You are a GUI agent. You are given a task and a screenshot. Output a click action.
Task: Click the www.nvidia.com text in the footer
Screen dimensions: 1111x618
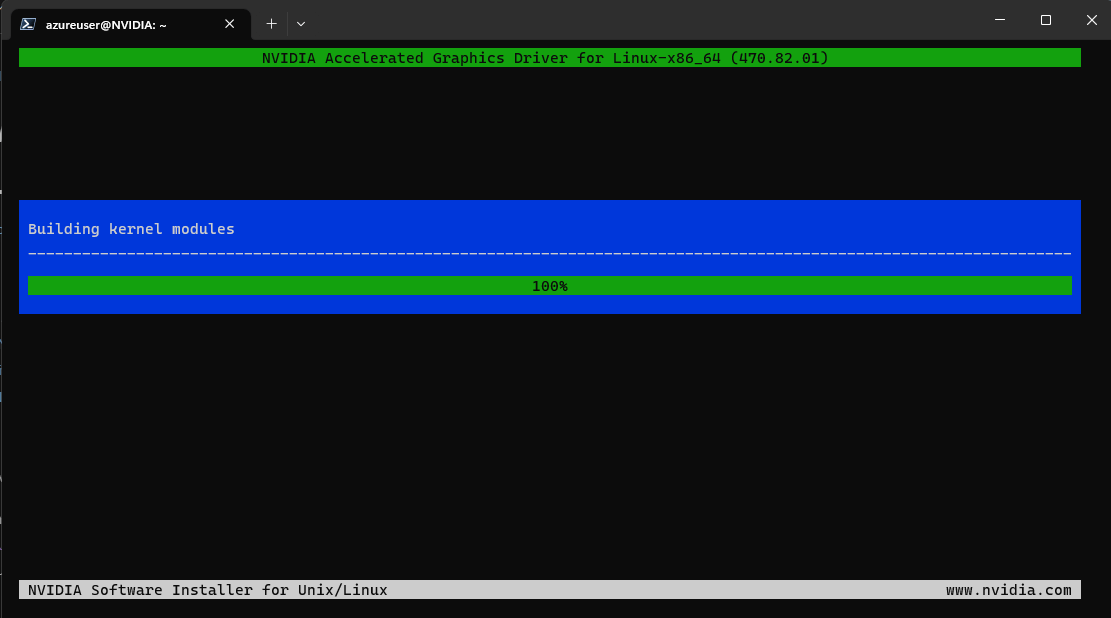[x=1008, y=590]
